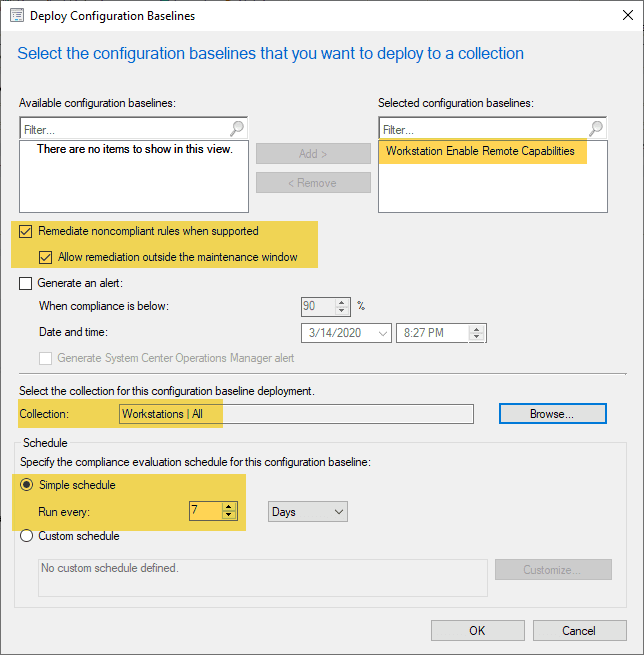Viewport: 644px width, 655px height.
Task: Click the Browse button for collection
Action: pyautogui.click(x=552, y=413)
